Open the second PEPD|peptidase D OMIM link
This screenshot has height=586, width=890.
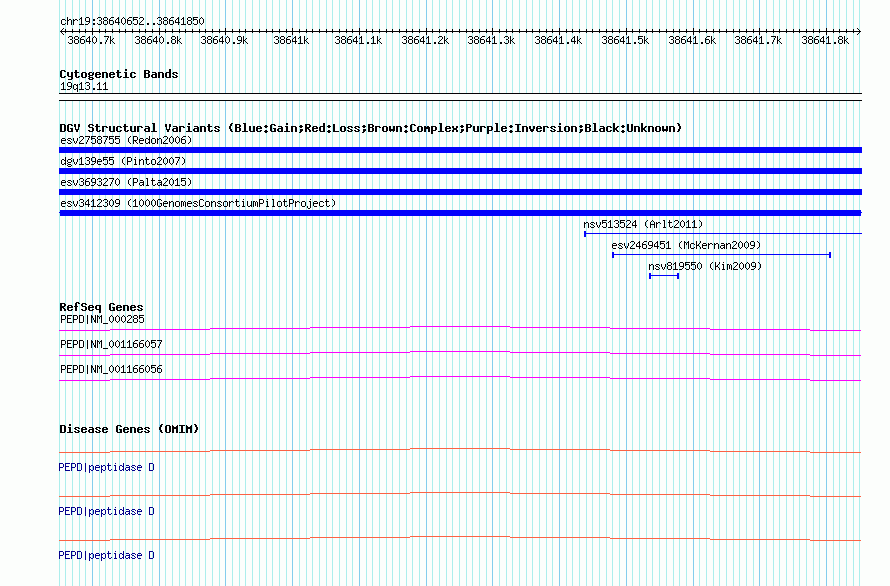coord(106,512)
